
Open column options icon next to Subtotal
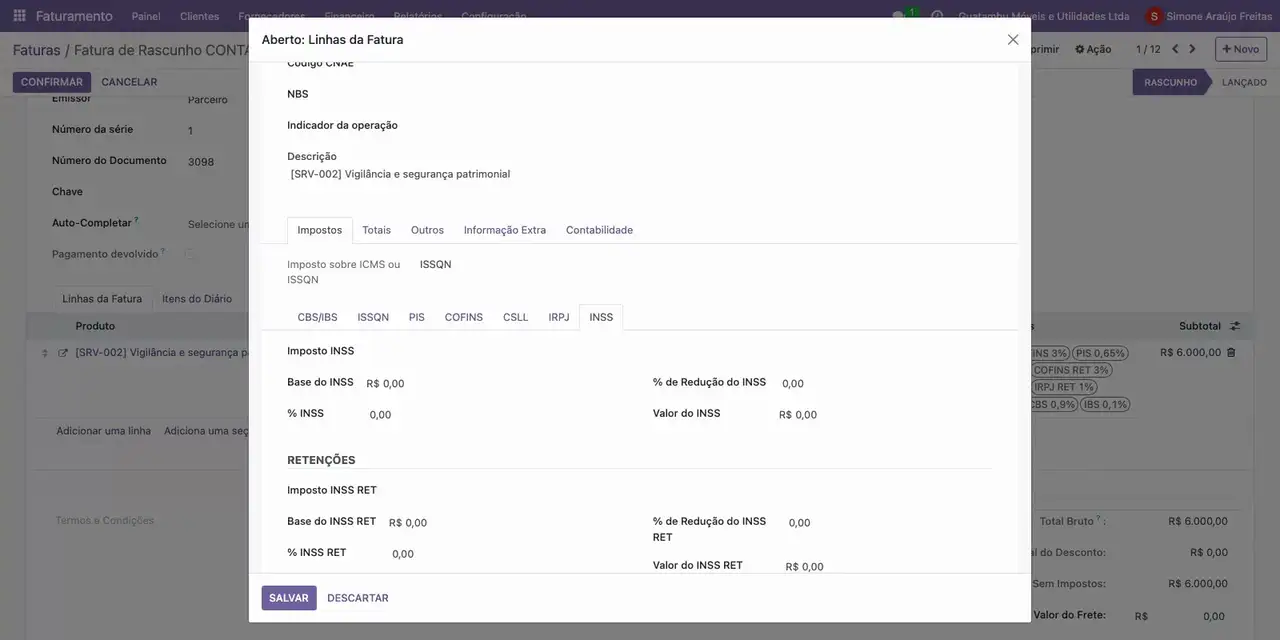click(x=1235, y=326)
